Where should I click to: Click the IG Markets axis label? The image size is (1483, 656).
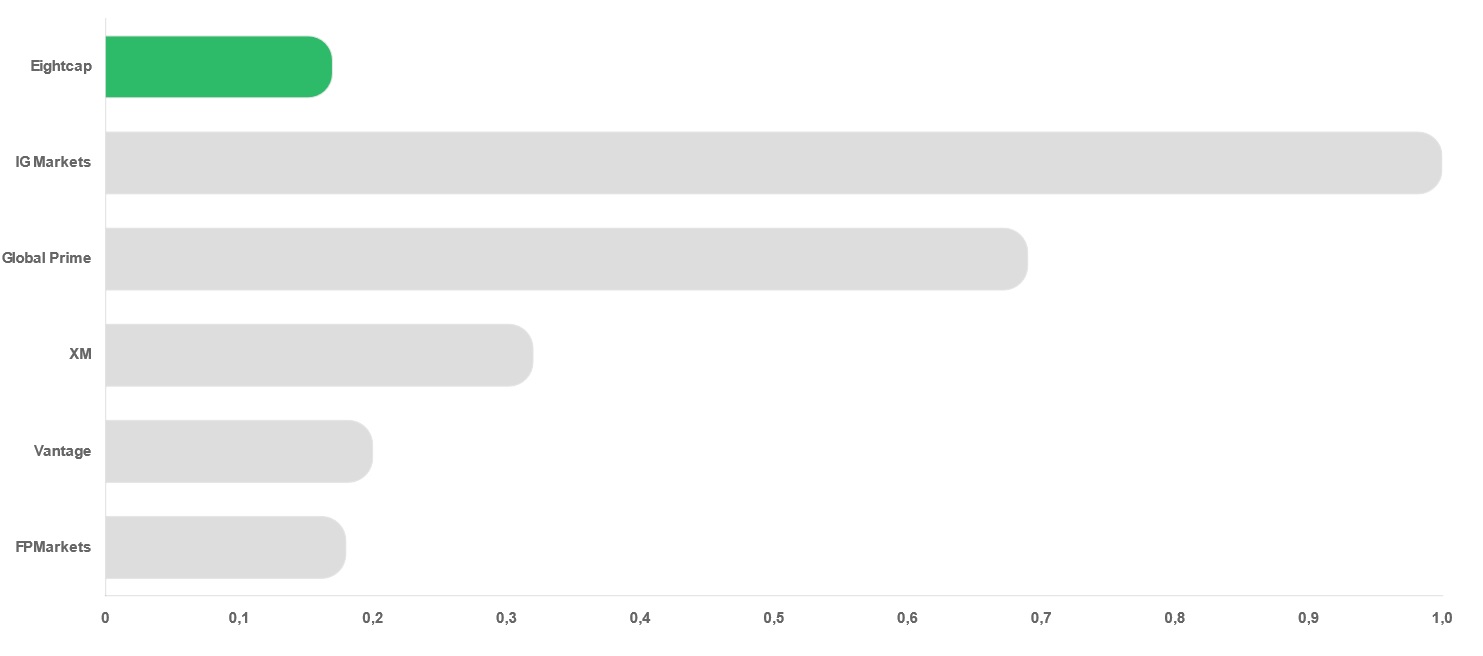53,162
